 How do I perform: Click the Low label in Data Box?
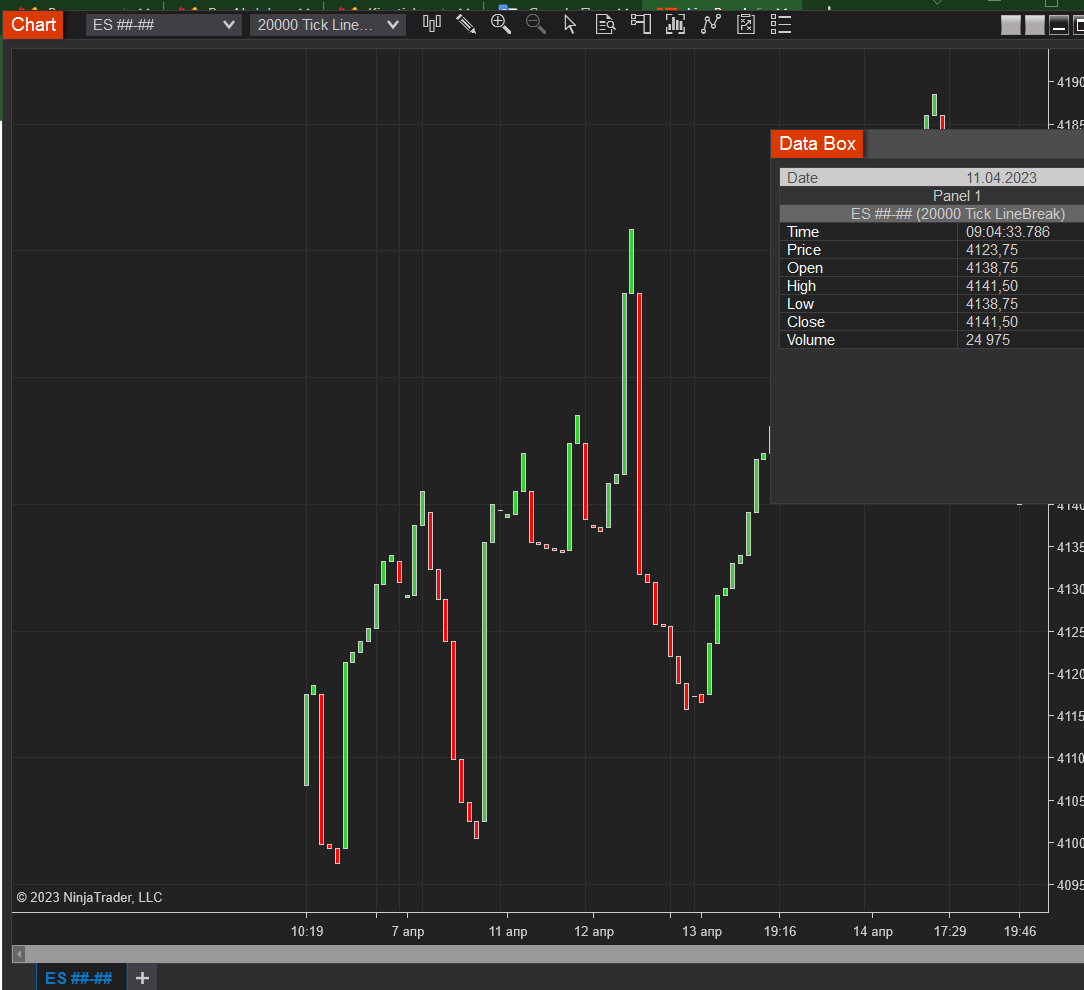800,303
